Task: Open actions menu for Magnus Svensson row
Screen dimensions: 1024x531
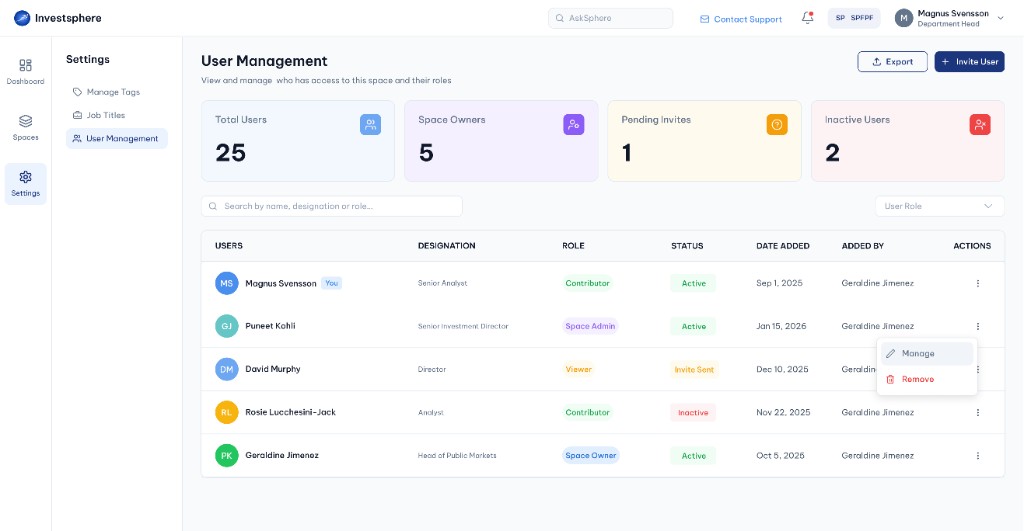Action: [978, 283]
